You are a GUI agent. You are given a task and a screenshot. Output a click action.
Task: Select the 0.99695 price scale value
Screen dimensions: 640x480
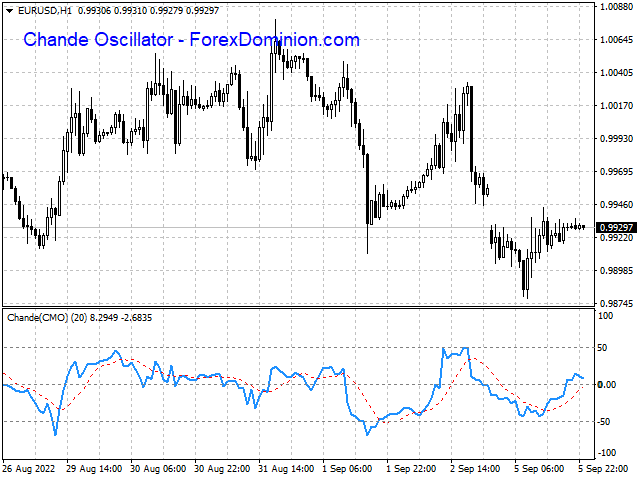pos(616,171)
